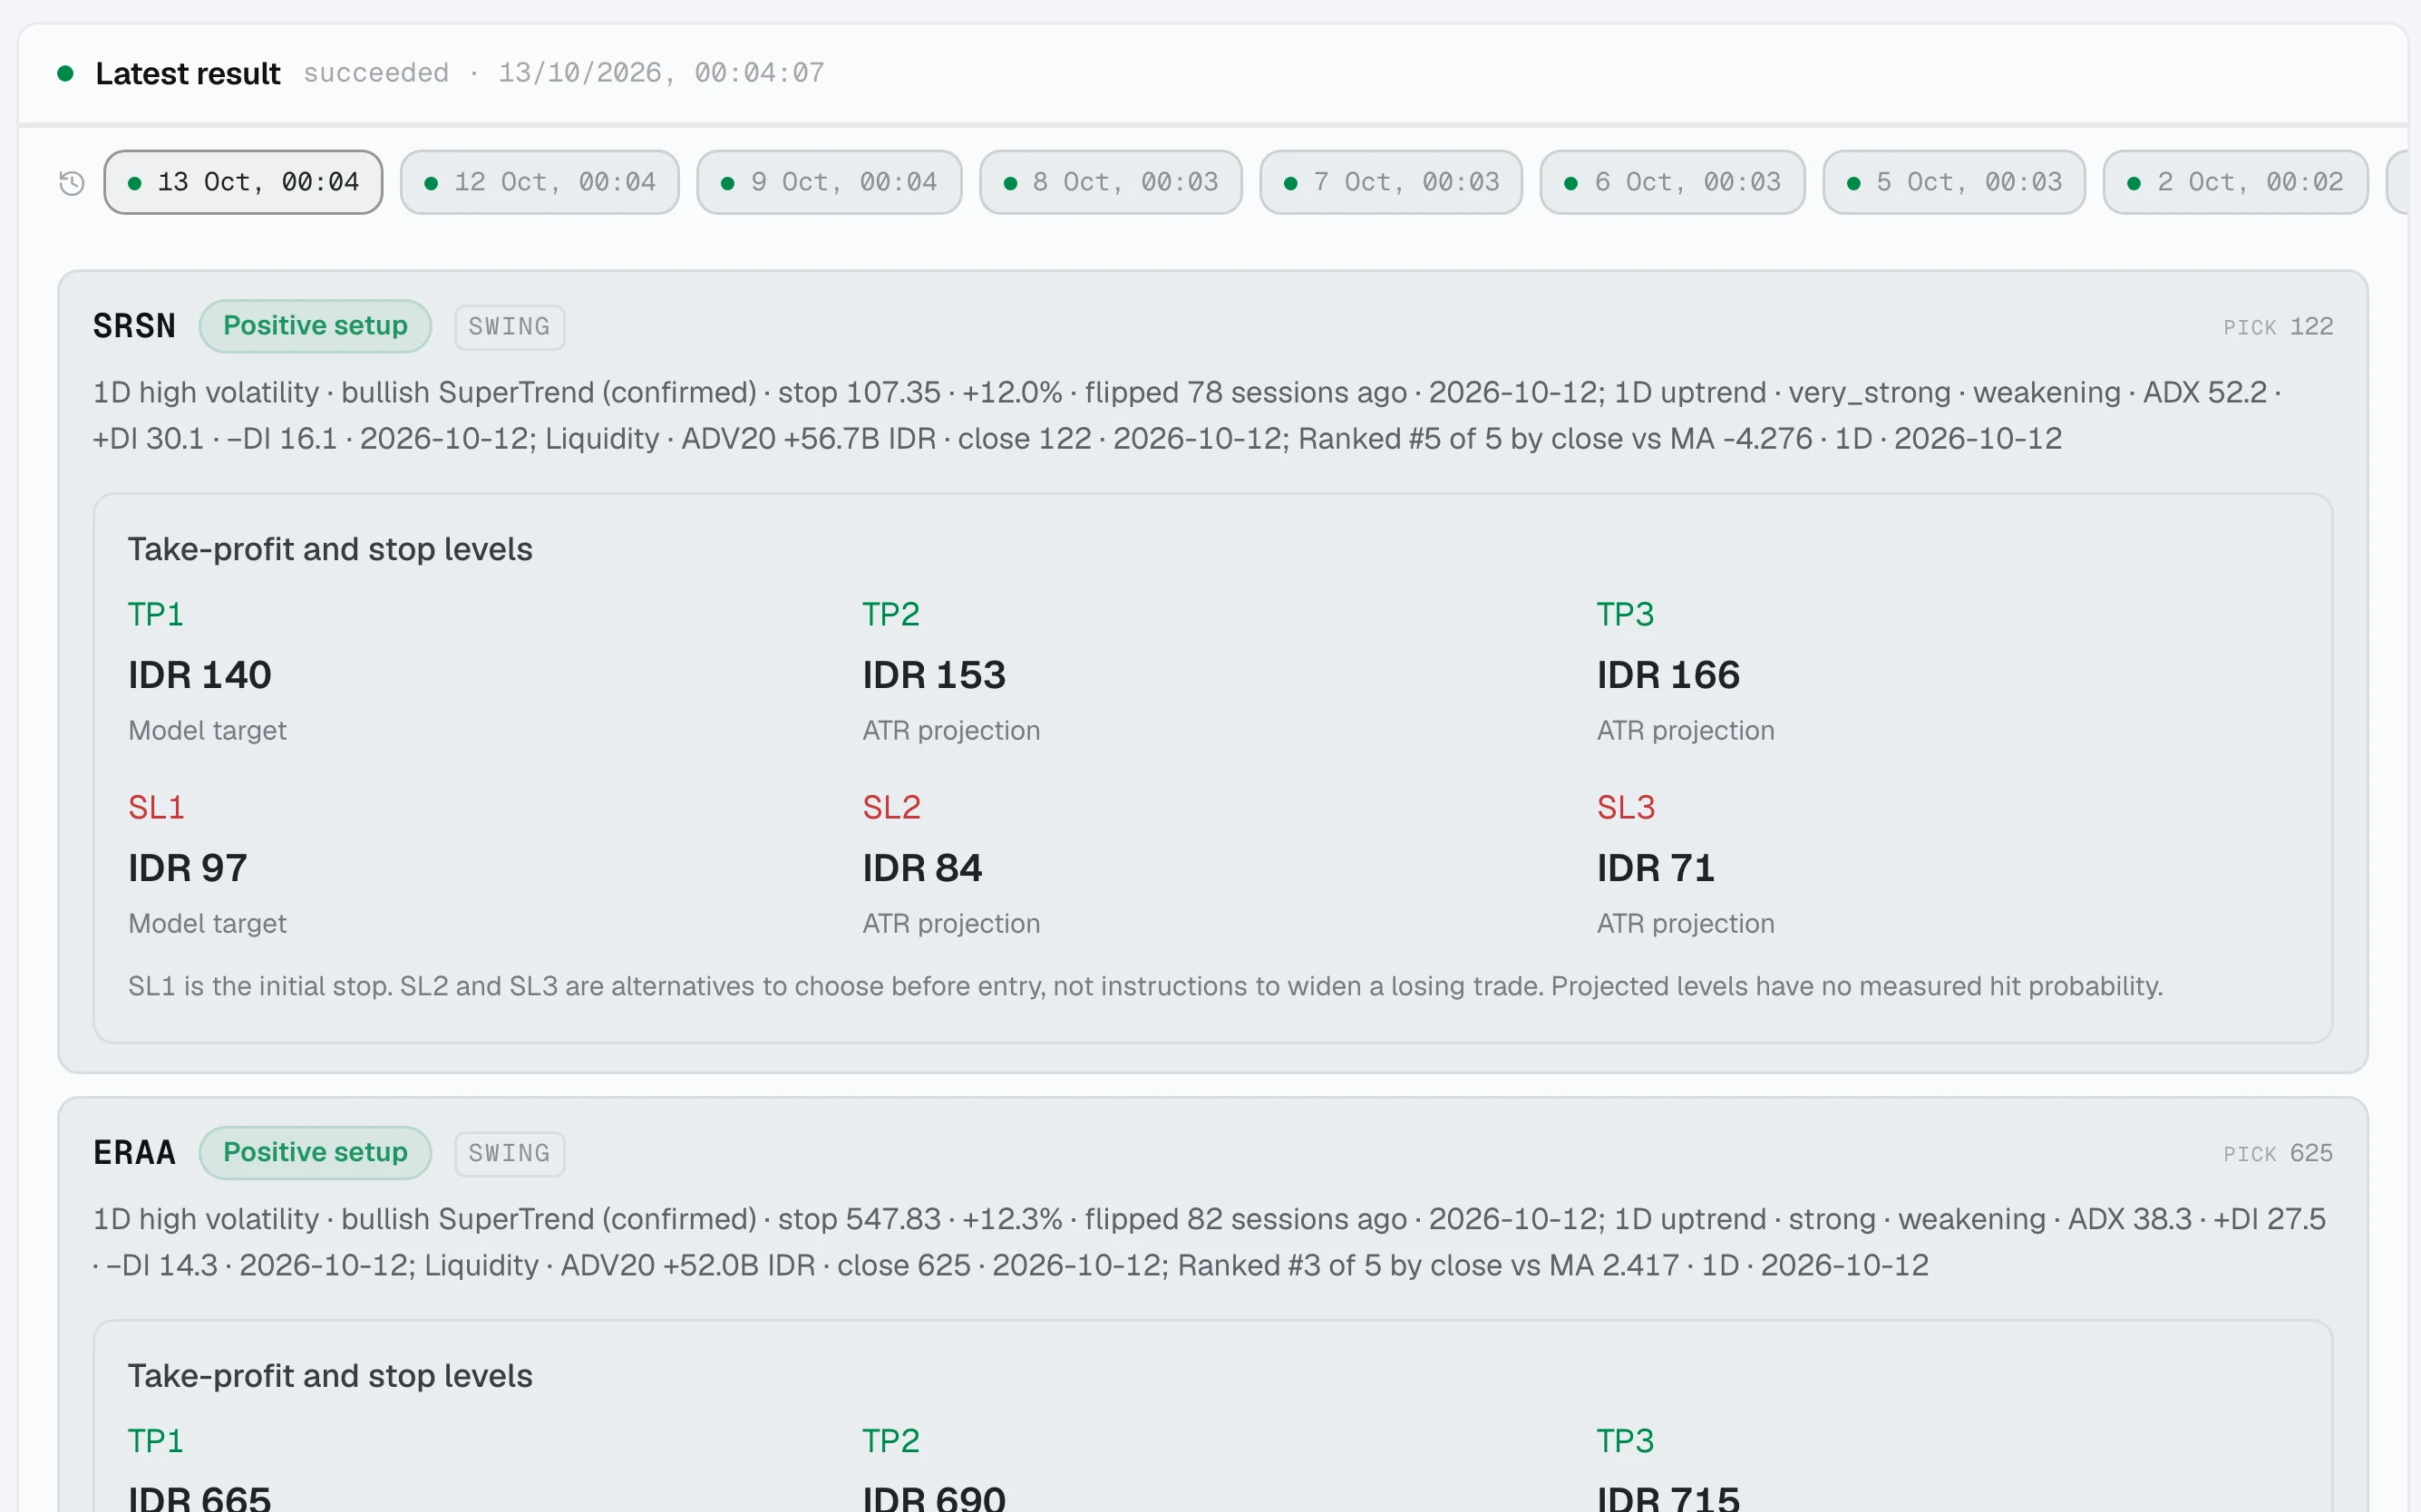
Task: Click the run history clock icon
Action: click(x=72, y=183)
